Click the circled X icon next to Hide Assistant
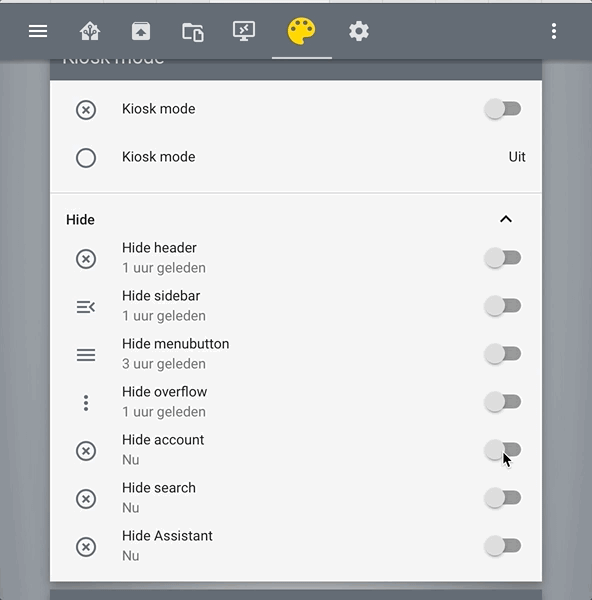The image size is (592, 600). 86,547
